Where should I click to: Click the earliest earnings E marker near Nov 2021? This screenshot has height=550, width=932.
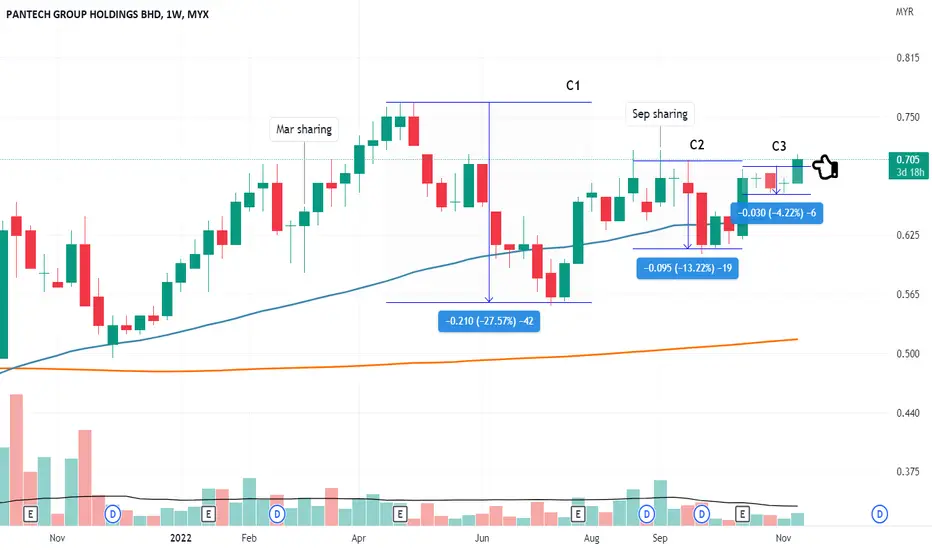[30, 514]
